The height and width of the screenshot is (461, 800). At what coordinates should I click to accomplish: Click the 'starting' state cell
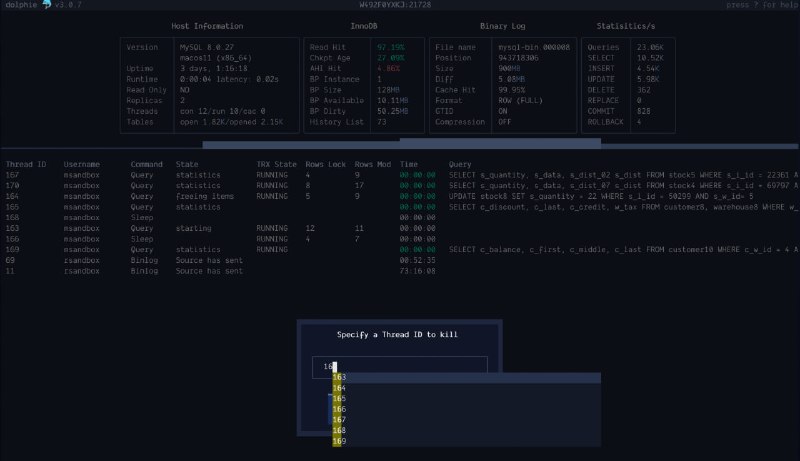(193, 228)
